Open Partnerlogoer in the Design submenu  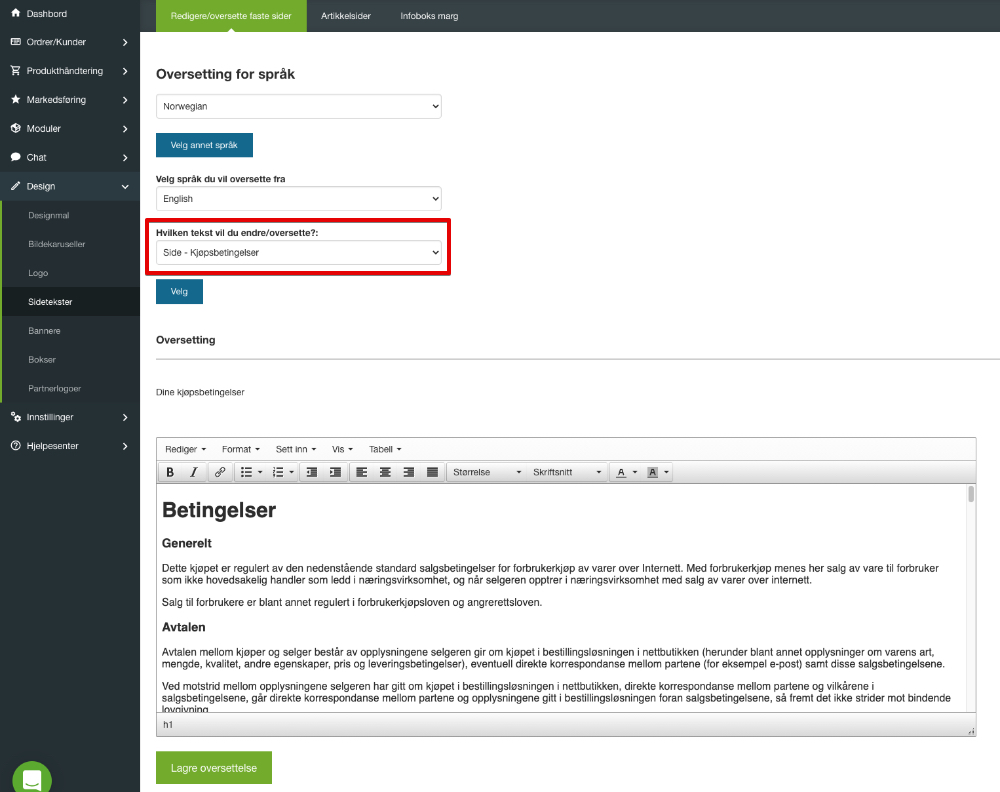click(x=54, y=388)
